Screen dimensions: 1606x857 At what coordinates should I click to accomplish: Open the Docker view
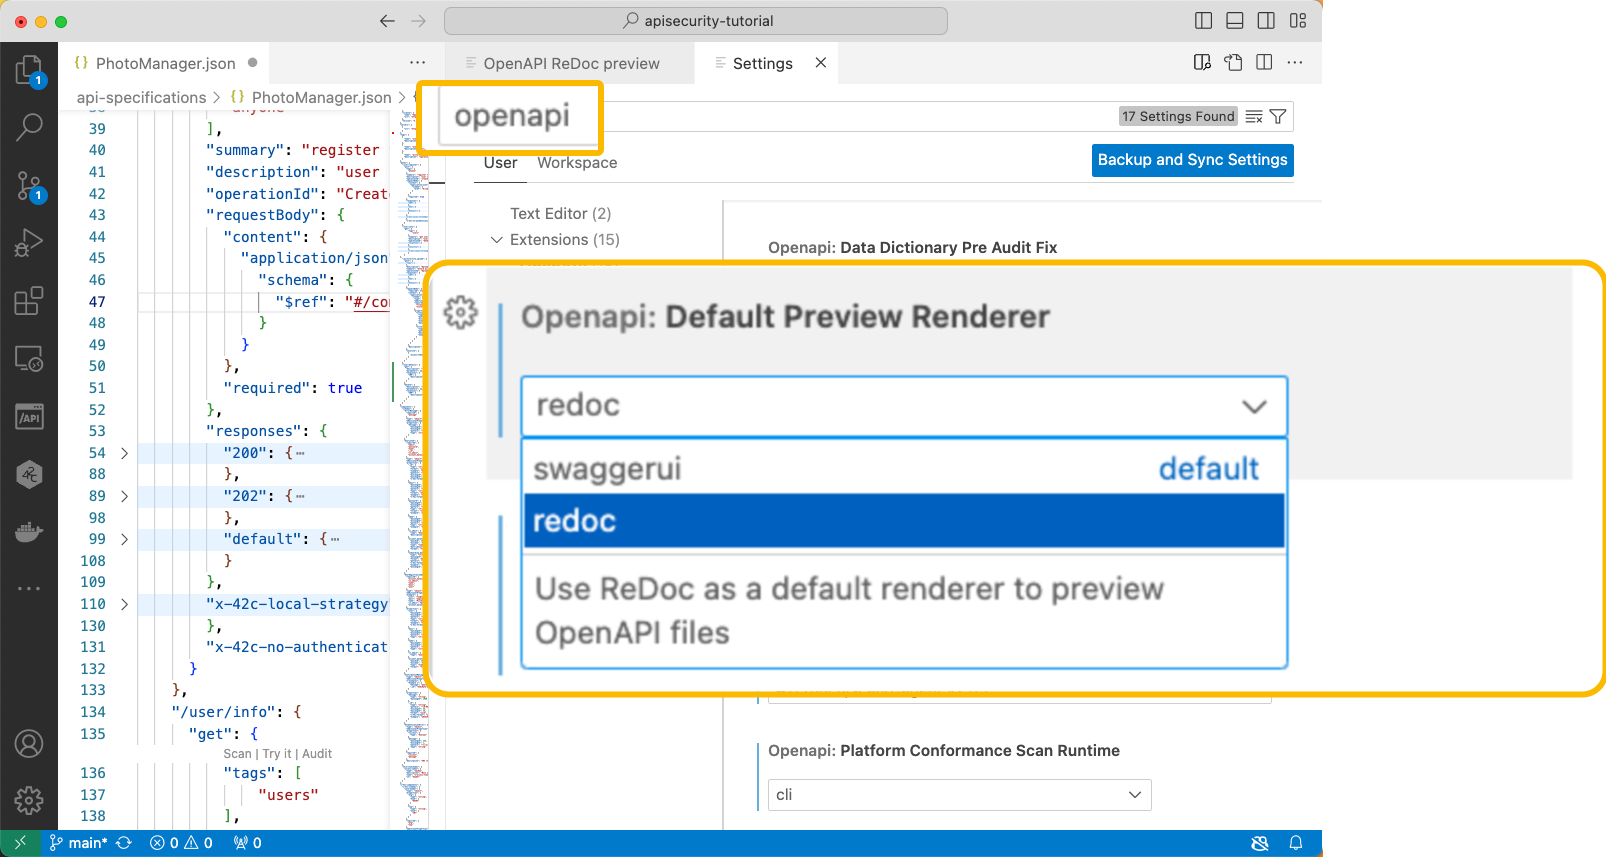29,531
